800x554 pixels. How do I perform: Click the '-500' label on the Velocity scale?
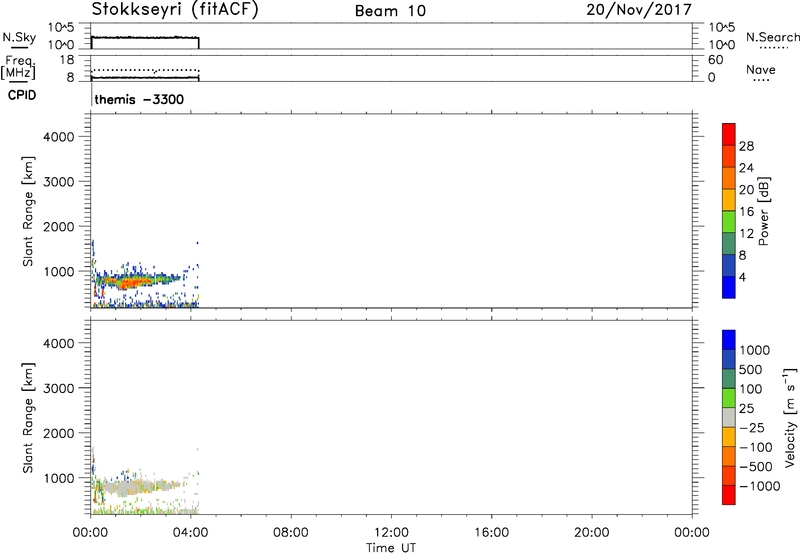[756, 467]
